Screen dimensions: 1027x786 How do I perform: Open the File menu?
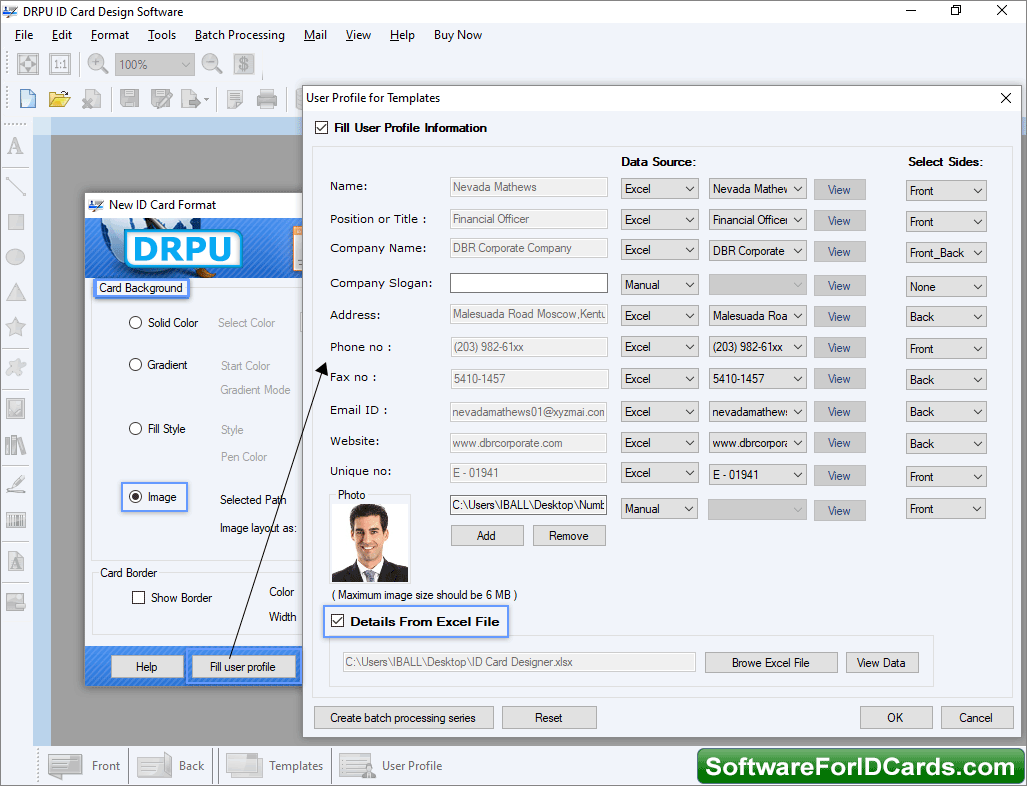pyautogui.click(x=24, y=35)
